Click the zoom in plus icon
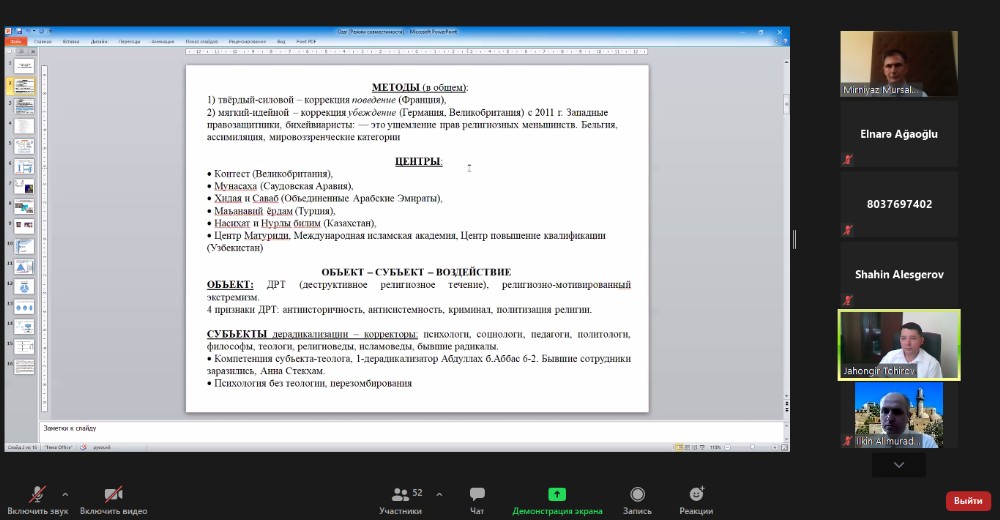The width and height of the screenshot is (1000, 520). pos(775,447)
